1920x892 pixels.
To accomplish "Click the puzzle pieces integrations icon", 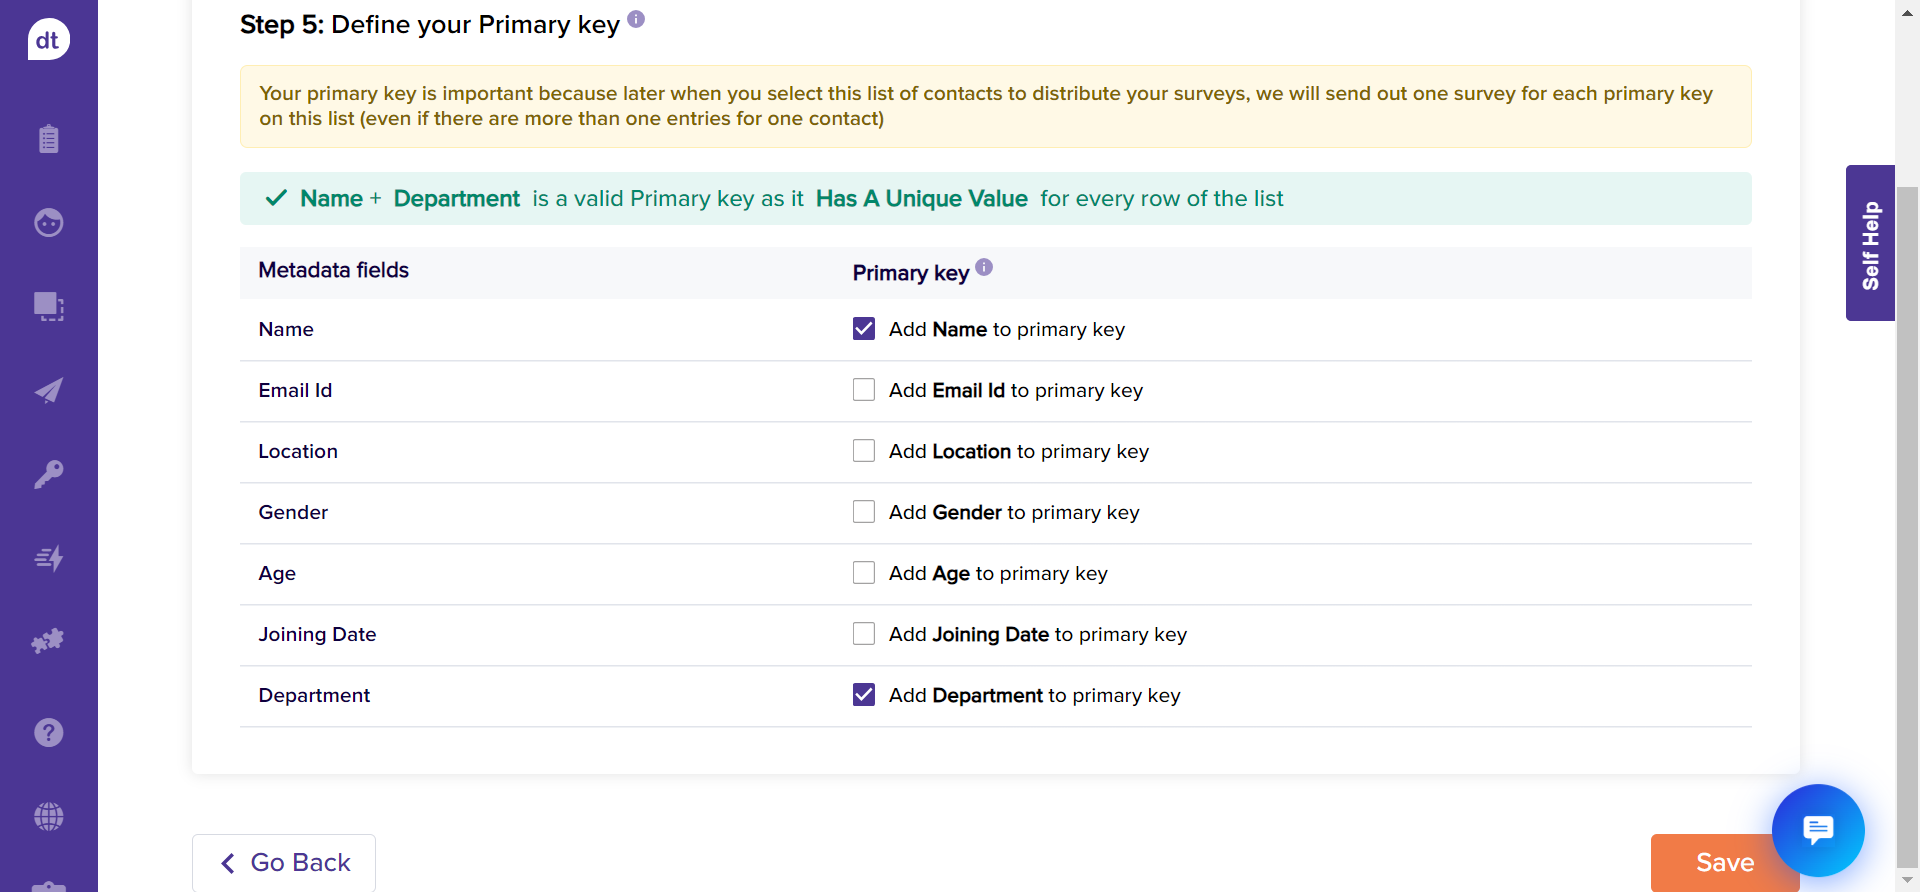I will click(48, 641).
